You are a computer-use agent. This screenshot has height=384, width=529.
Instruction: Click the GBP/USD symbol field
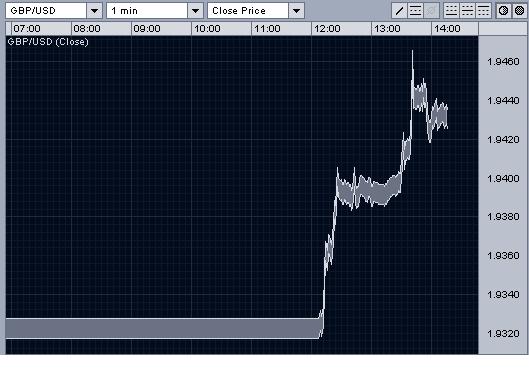click(46, 11)
